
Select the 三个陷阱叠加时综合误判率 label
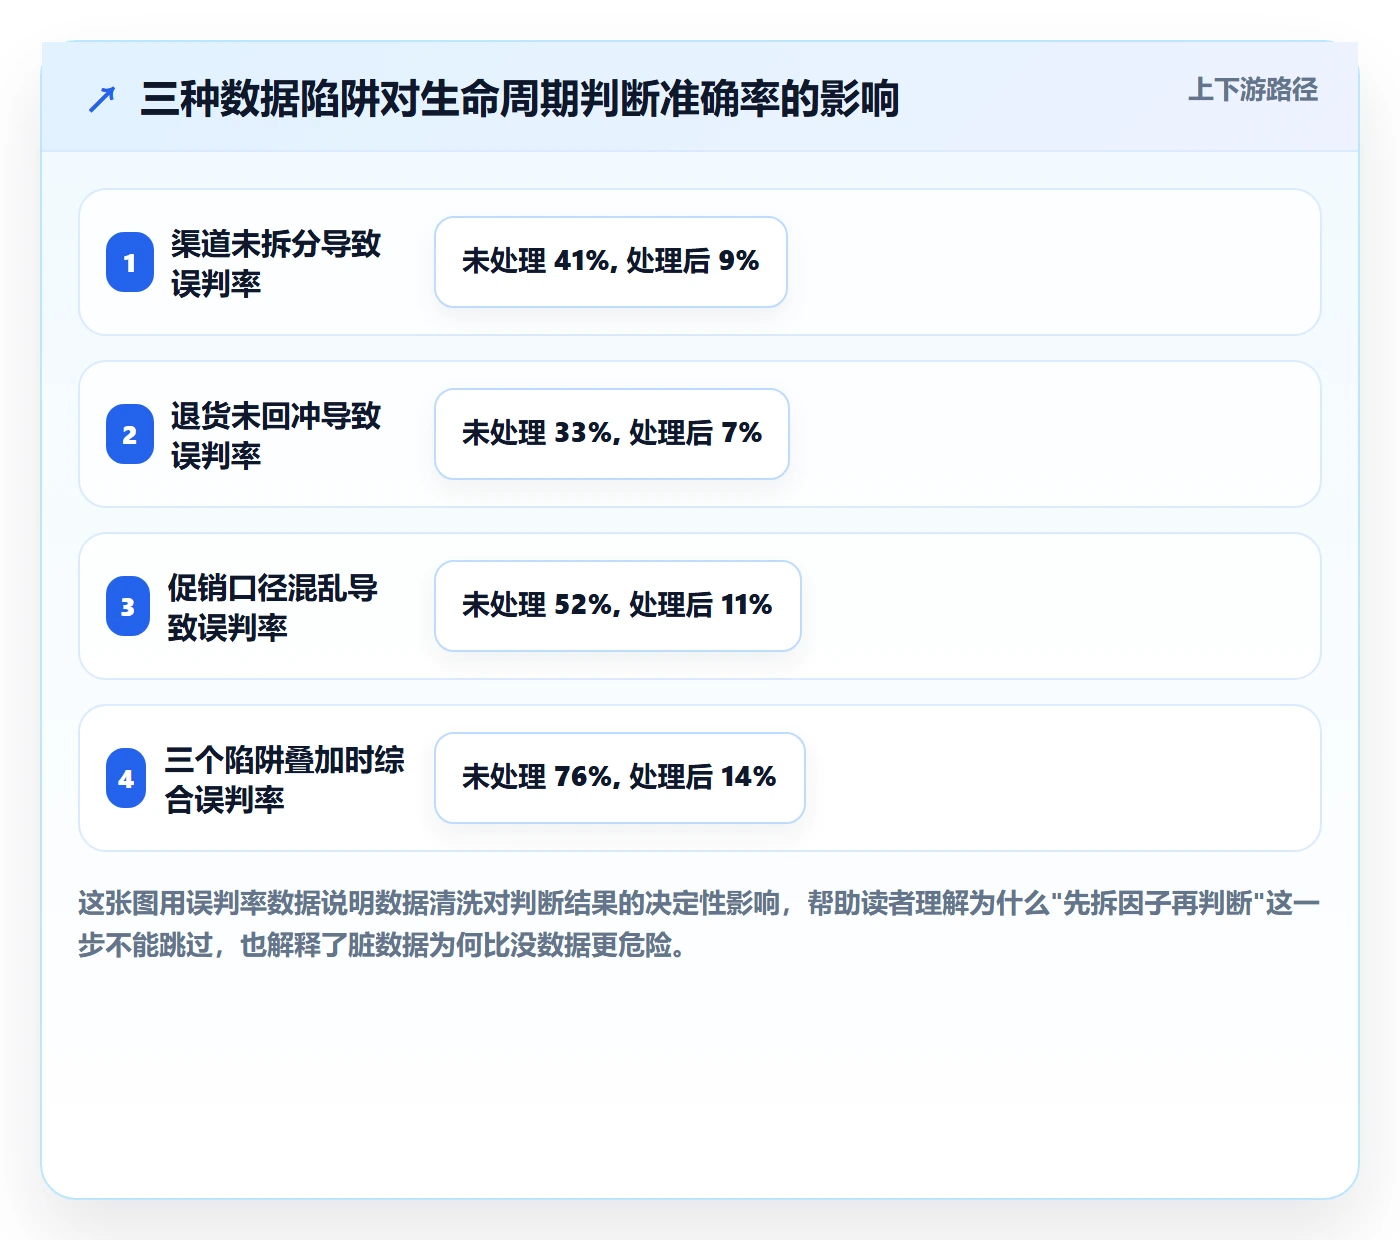(x=284, y=779)
